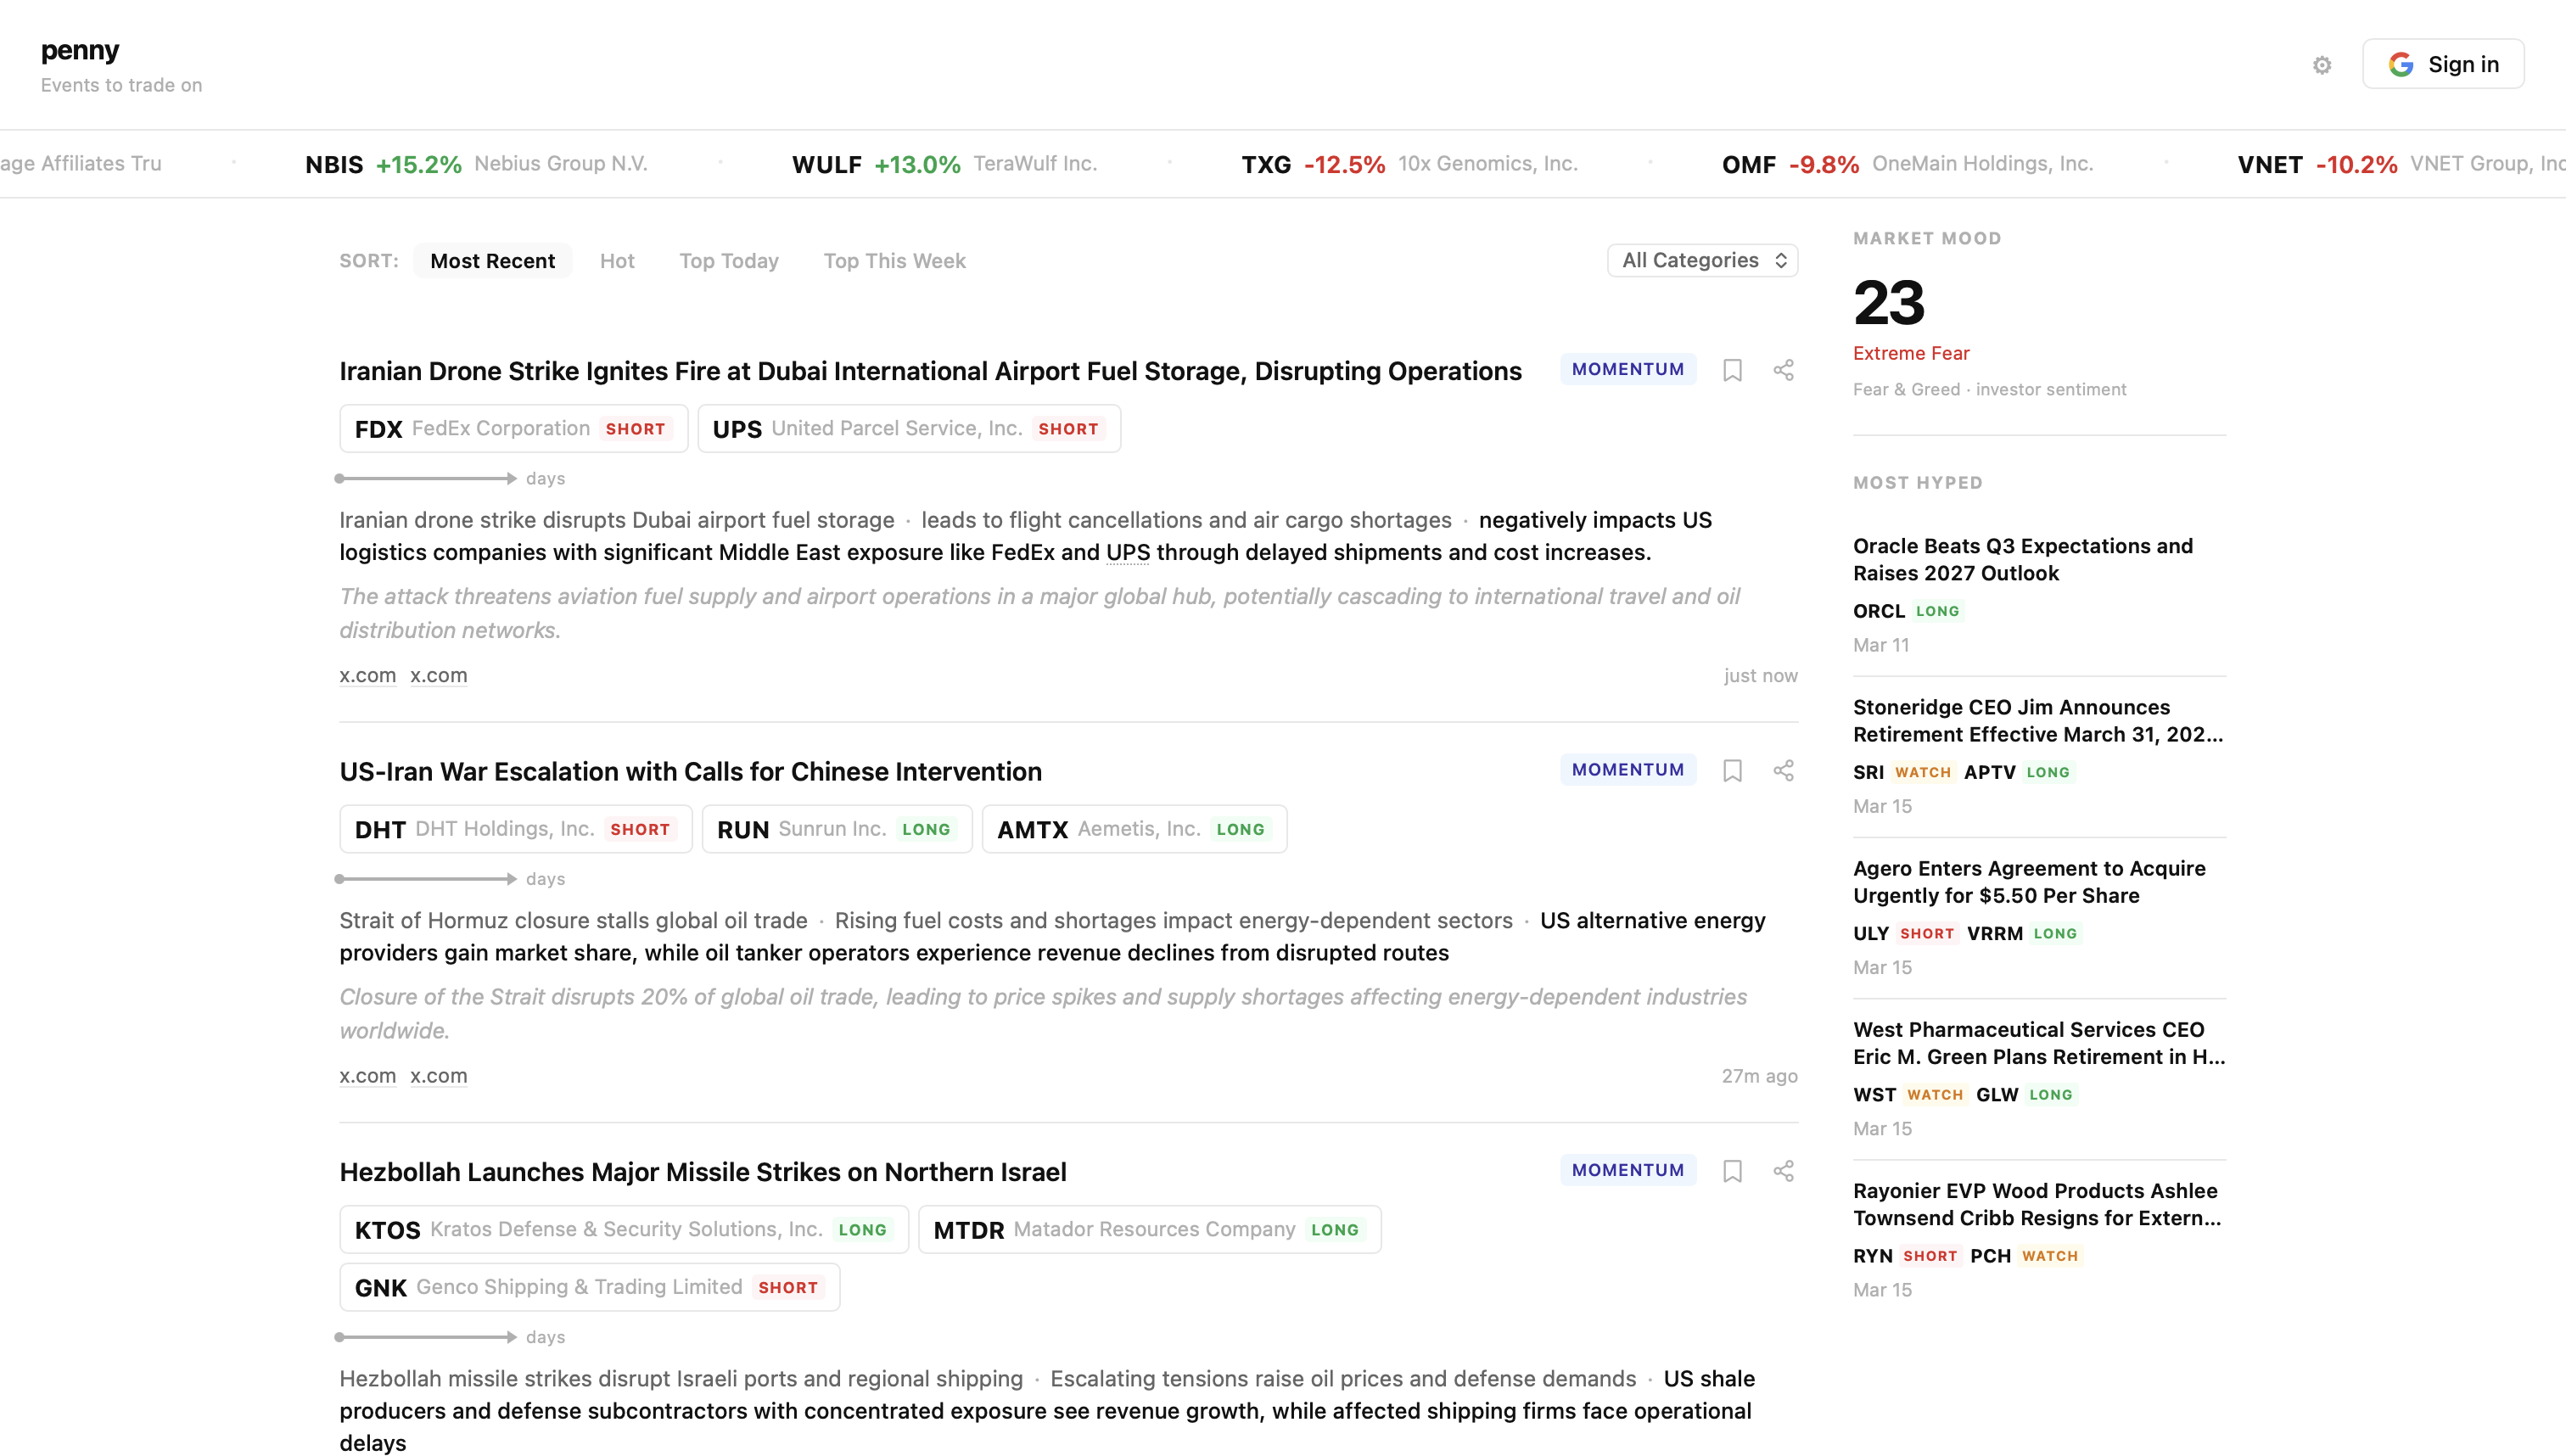Viewport: 2566px width, 1456px height.
Task: Open the All Categories dropdown
Action: tap(1702, 260)
